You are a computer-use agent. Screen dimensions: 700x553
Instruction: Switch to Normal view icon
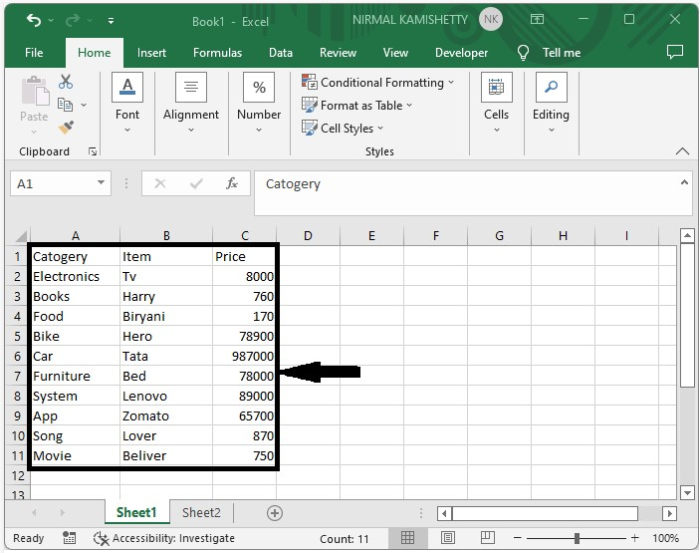(x=407, y=538)
